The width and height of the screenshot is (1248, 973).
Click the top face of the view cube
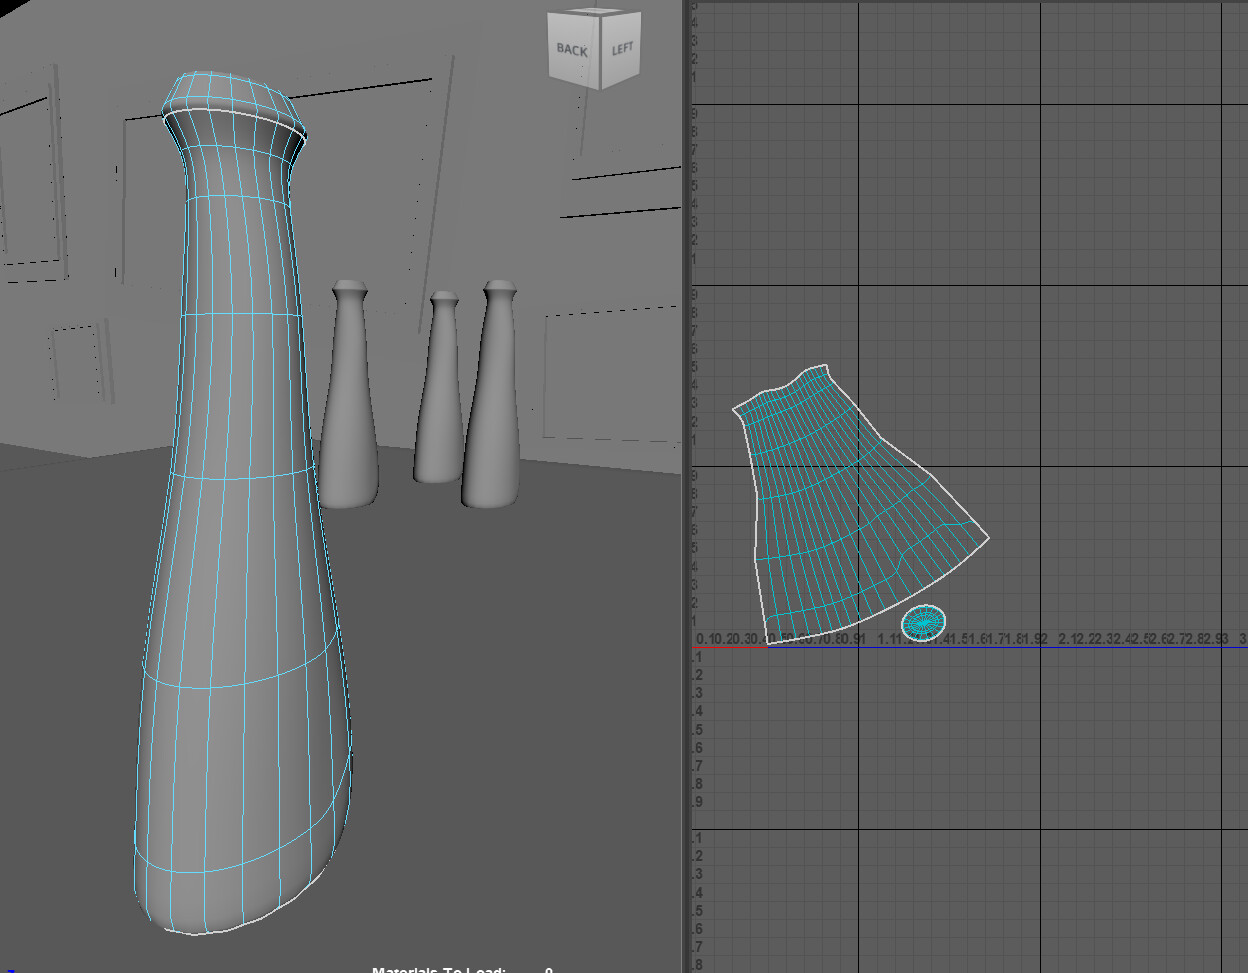[595, 12]
